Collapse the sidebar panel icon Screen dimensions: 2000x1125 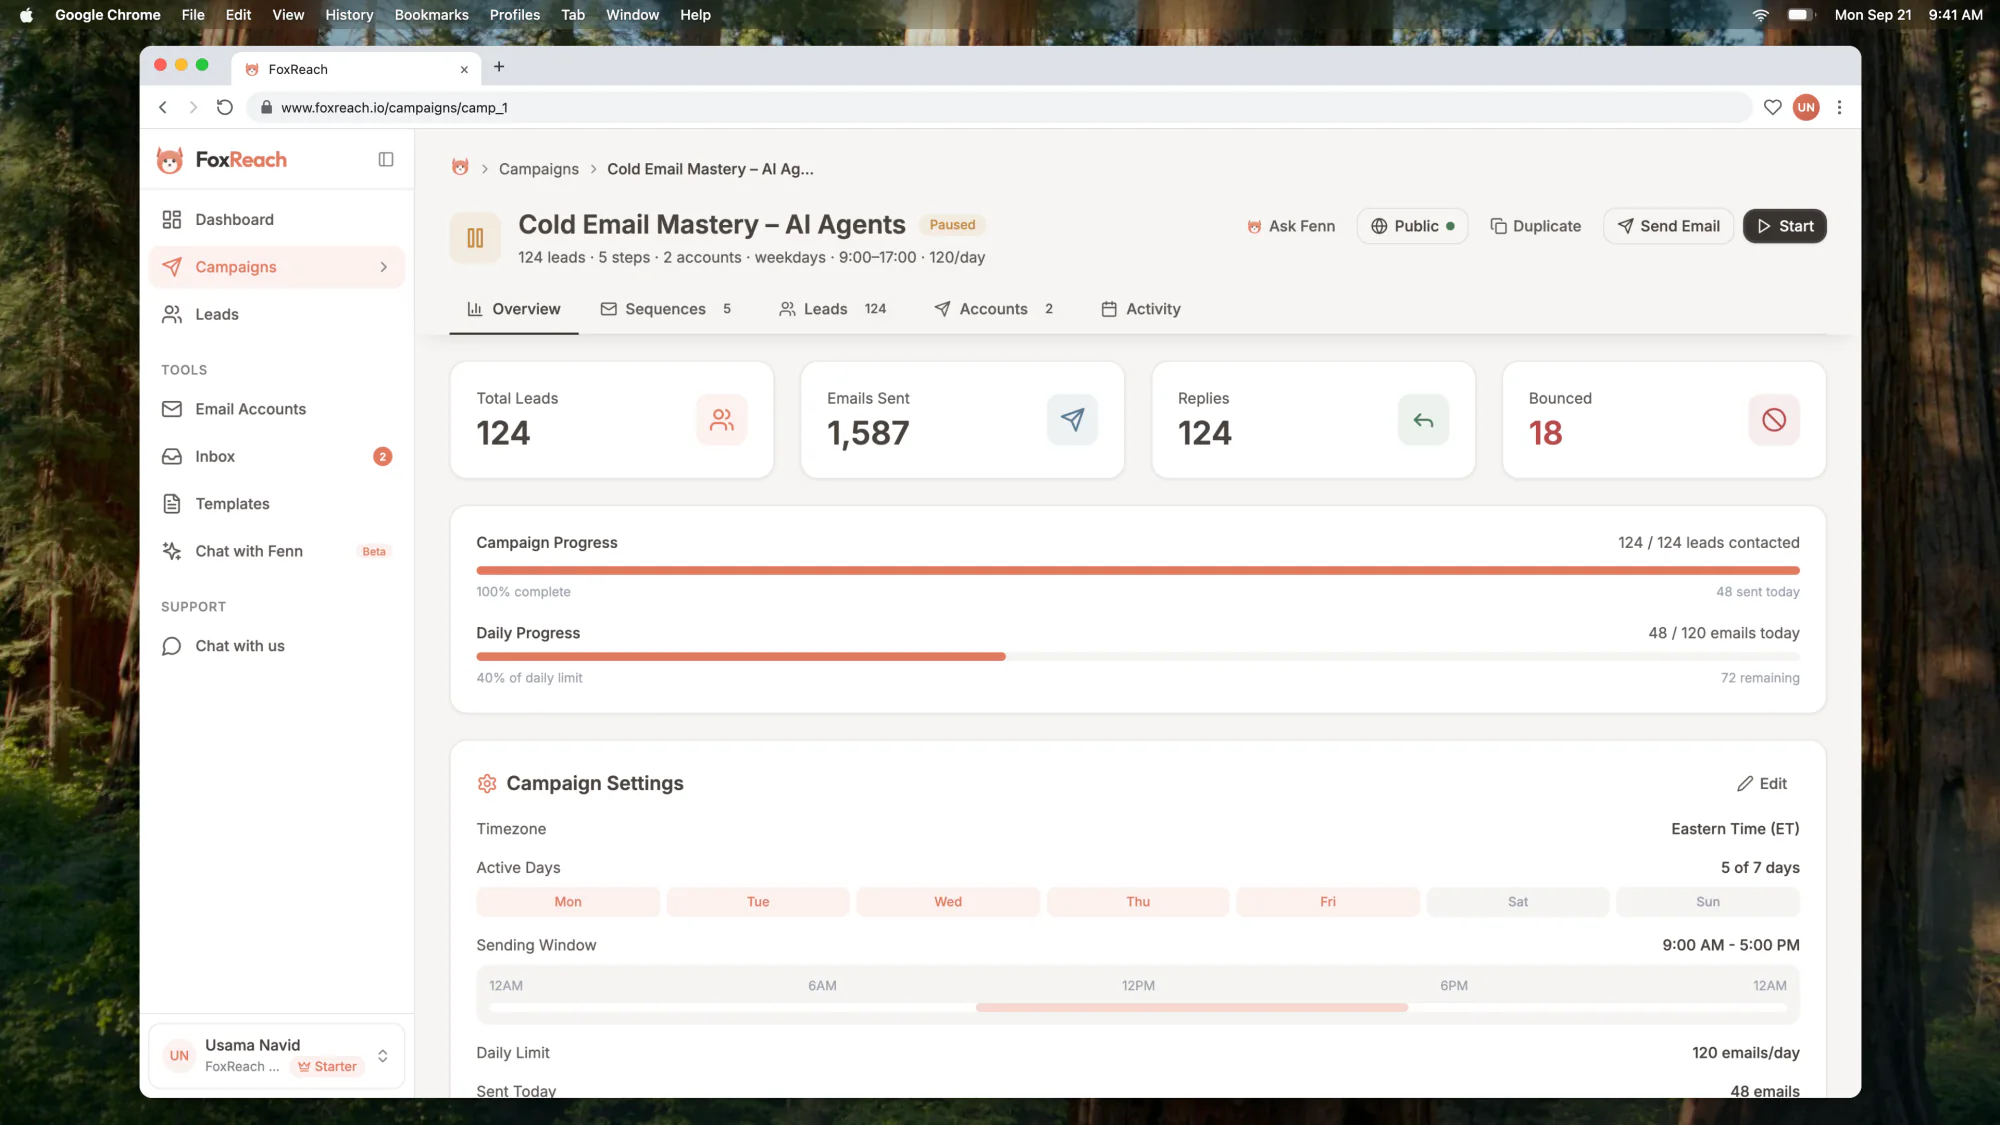[386, 160]
